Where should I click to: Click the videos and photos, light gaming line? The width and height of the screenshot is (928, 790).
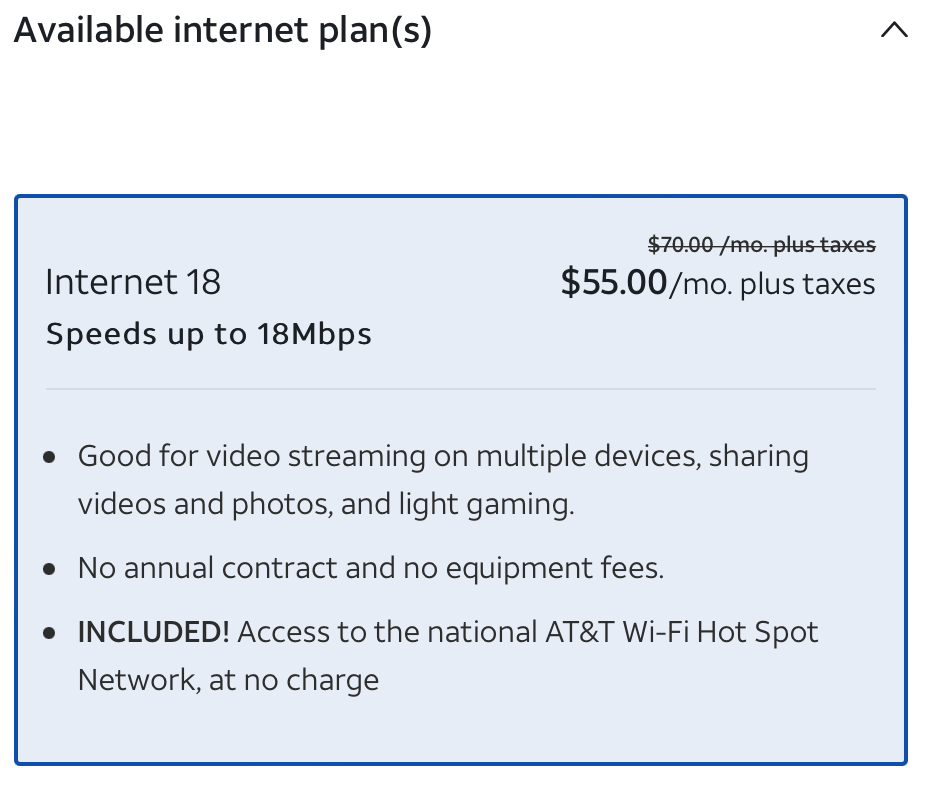[x=326, y=504]
